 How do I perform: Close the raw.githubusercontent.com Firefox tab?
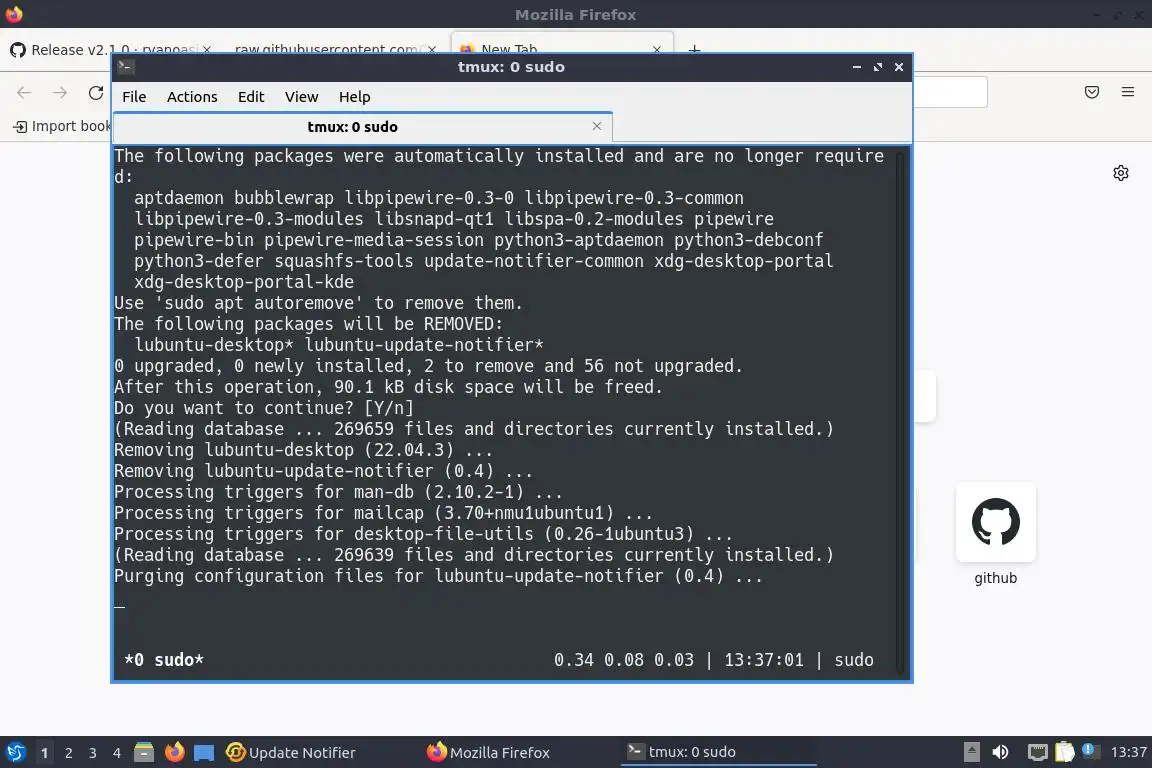coord(432,49)
